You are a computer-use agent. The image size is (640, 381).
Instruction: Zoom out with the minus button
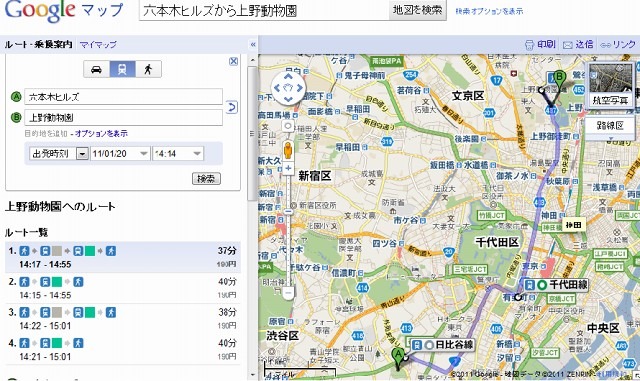click(288, 292)
